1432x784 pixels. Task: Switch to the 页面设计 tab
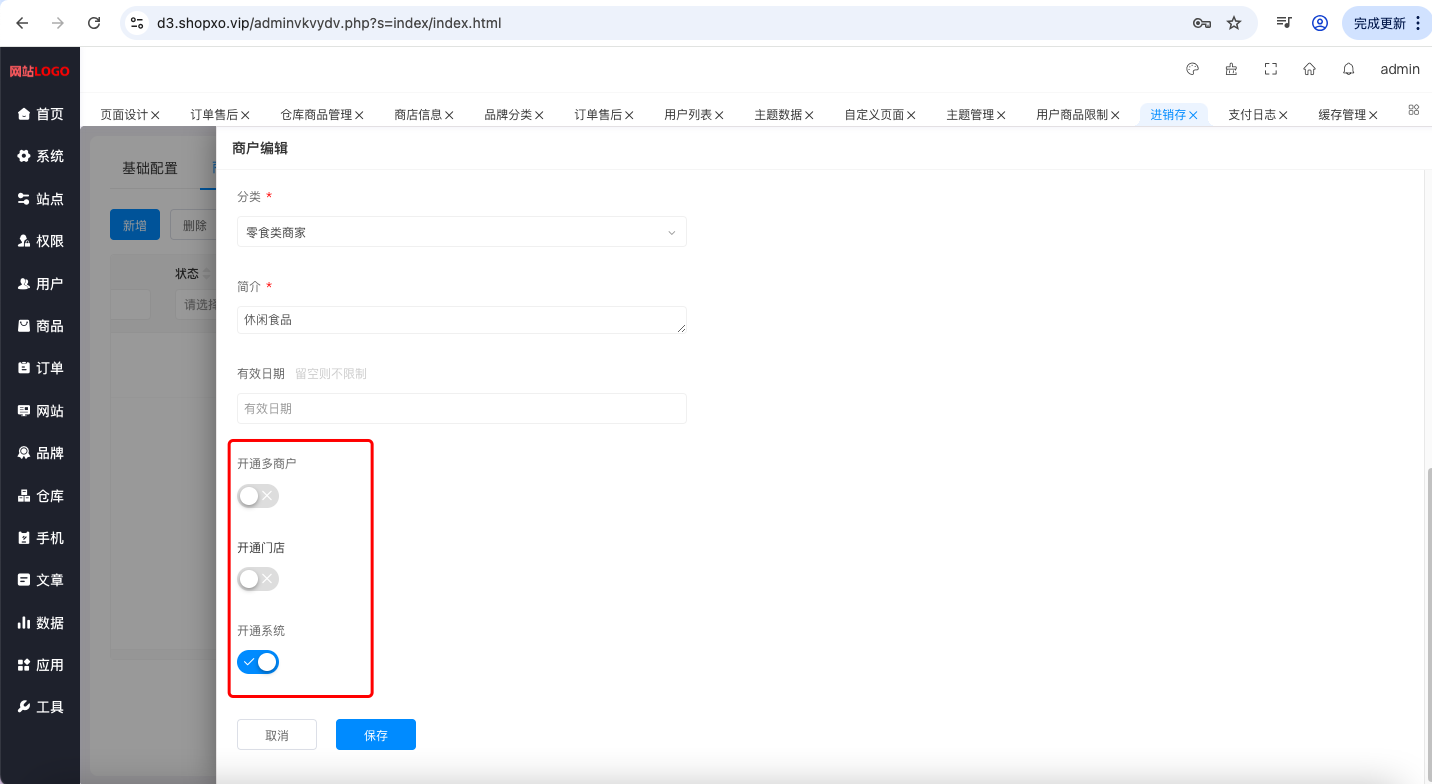coord(124,115)
